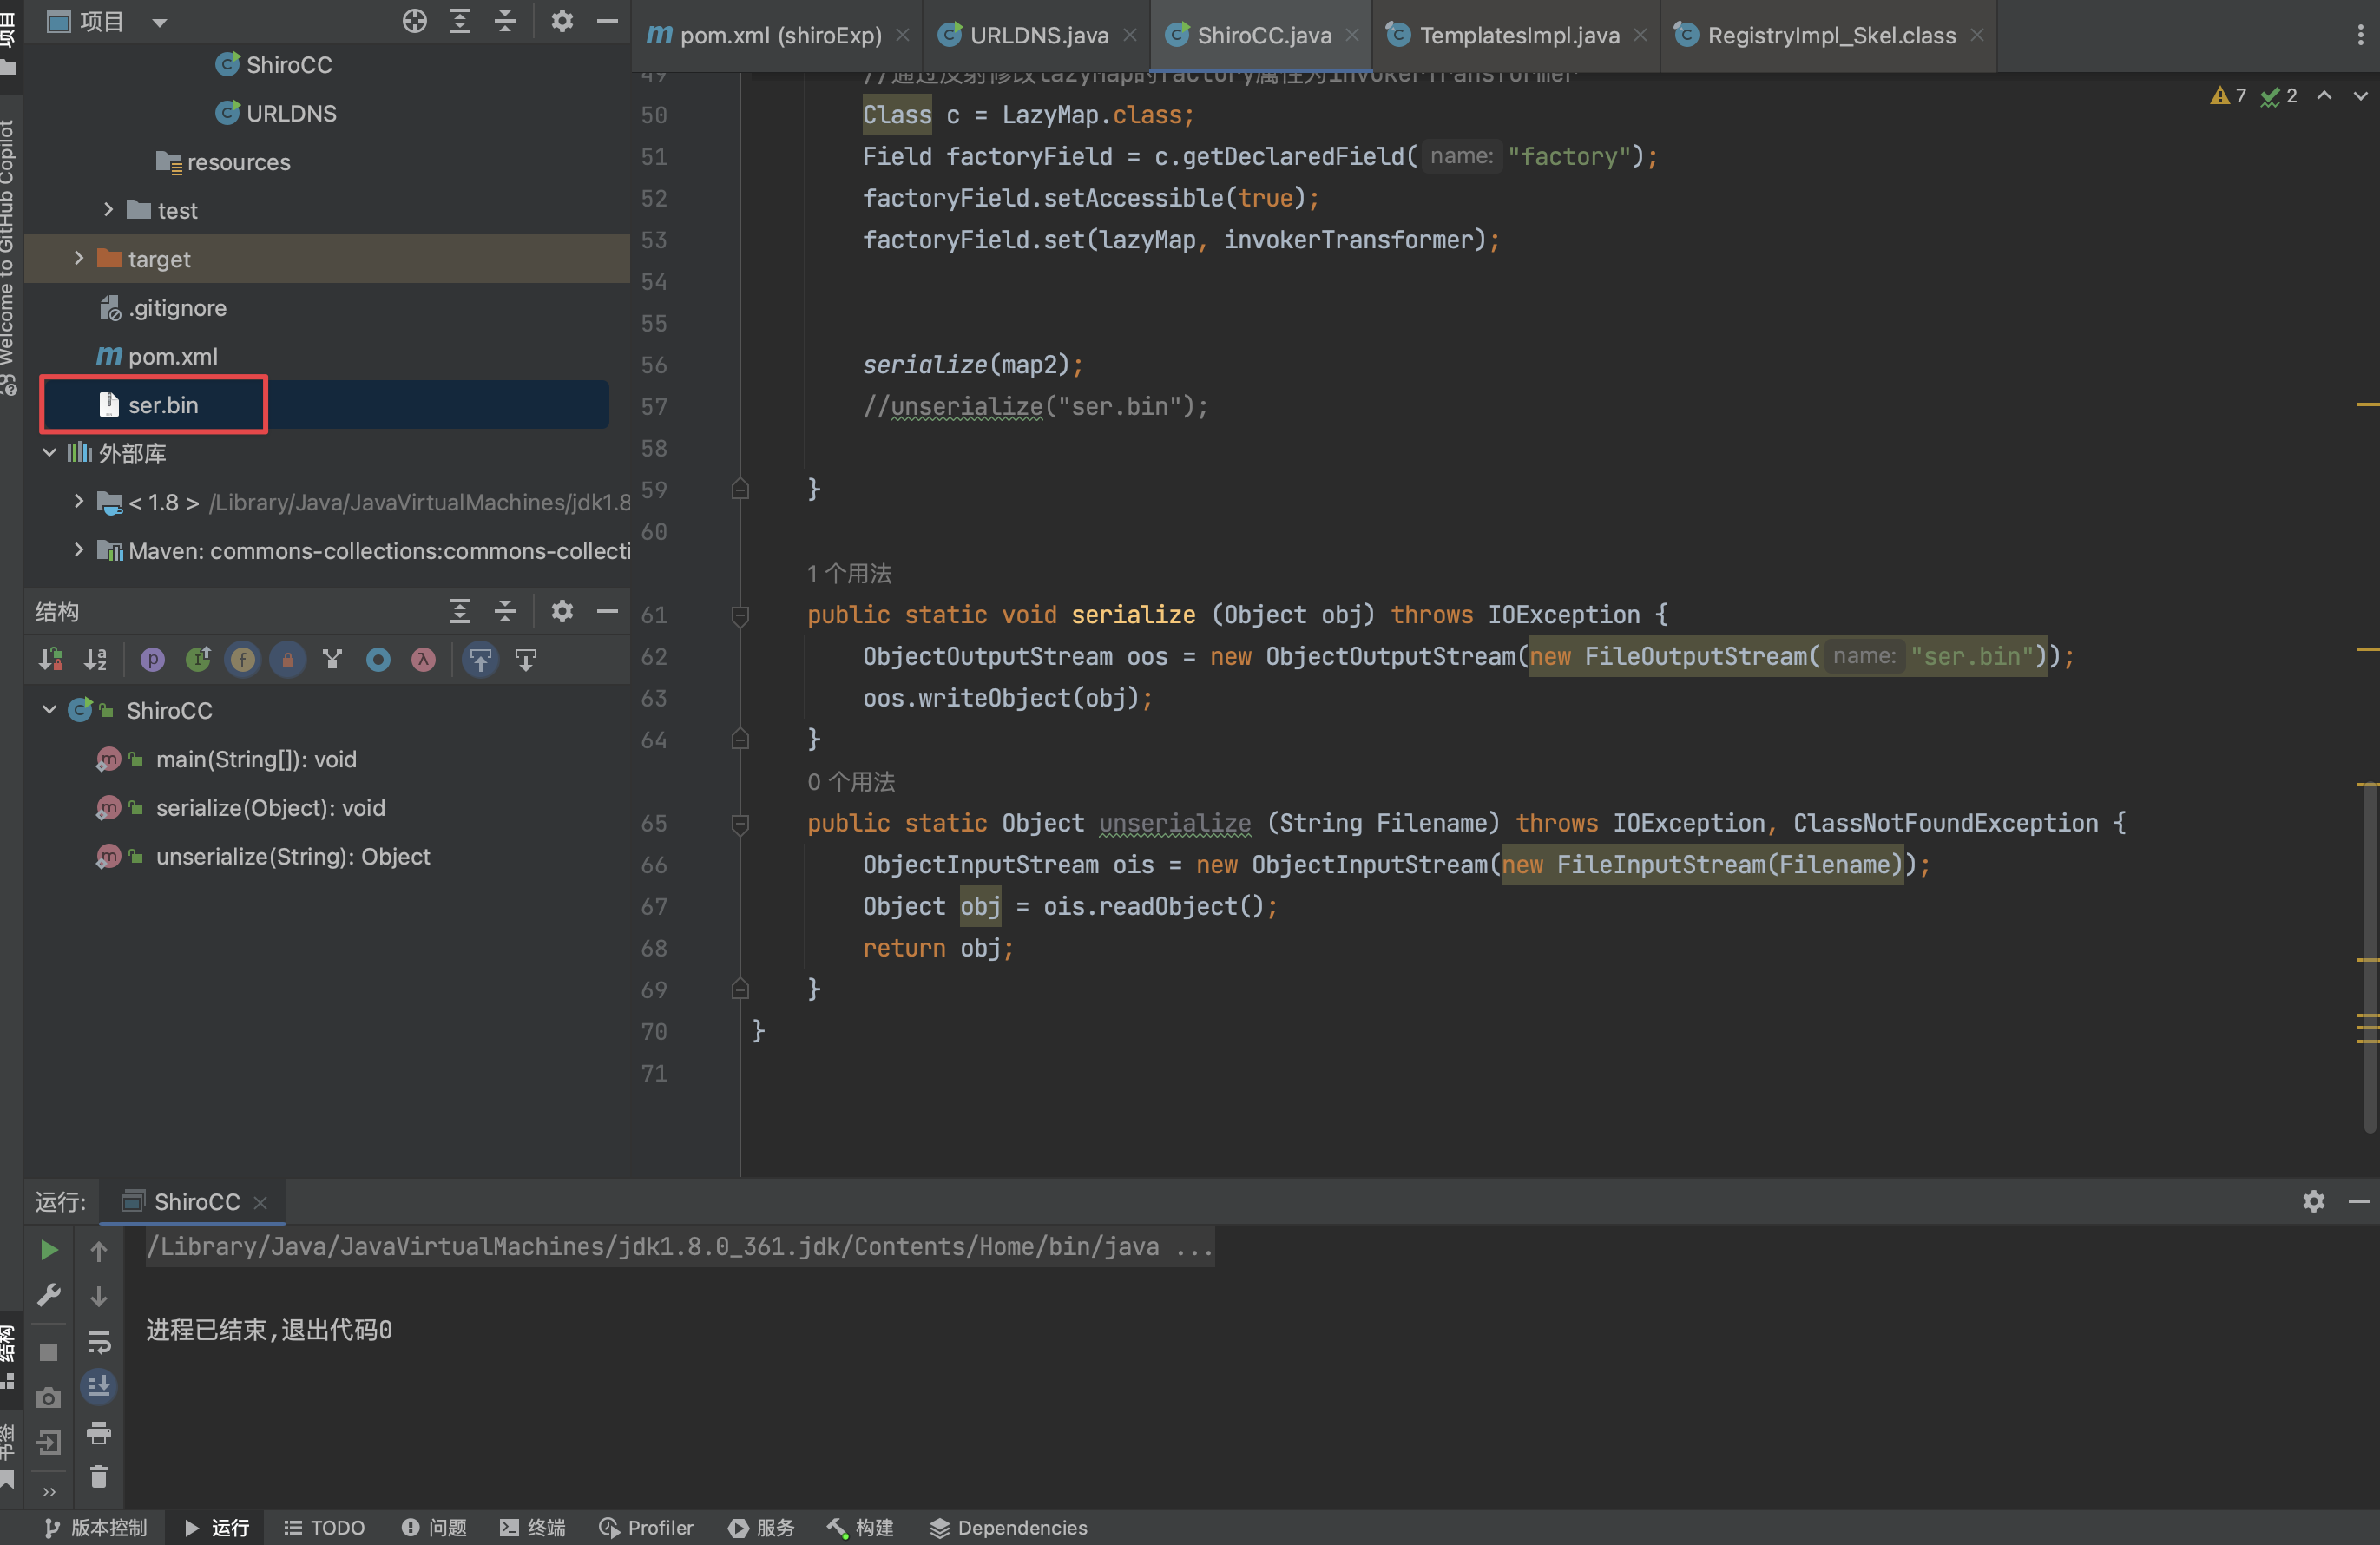Viewport: 2380px width, 1545px height.
Task: Expand all in Project panel header
Action: (460, 21)
